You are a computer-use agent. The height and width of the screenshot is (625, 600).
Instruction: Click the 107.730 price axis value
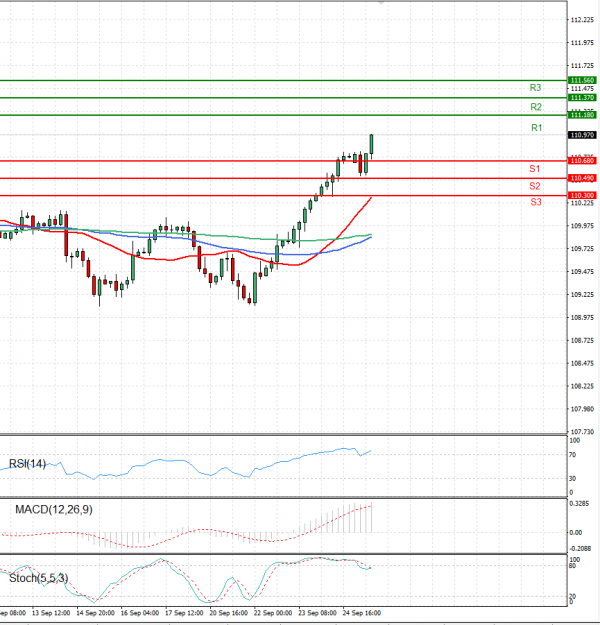582,432
